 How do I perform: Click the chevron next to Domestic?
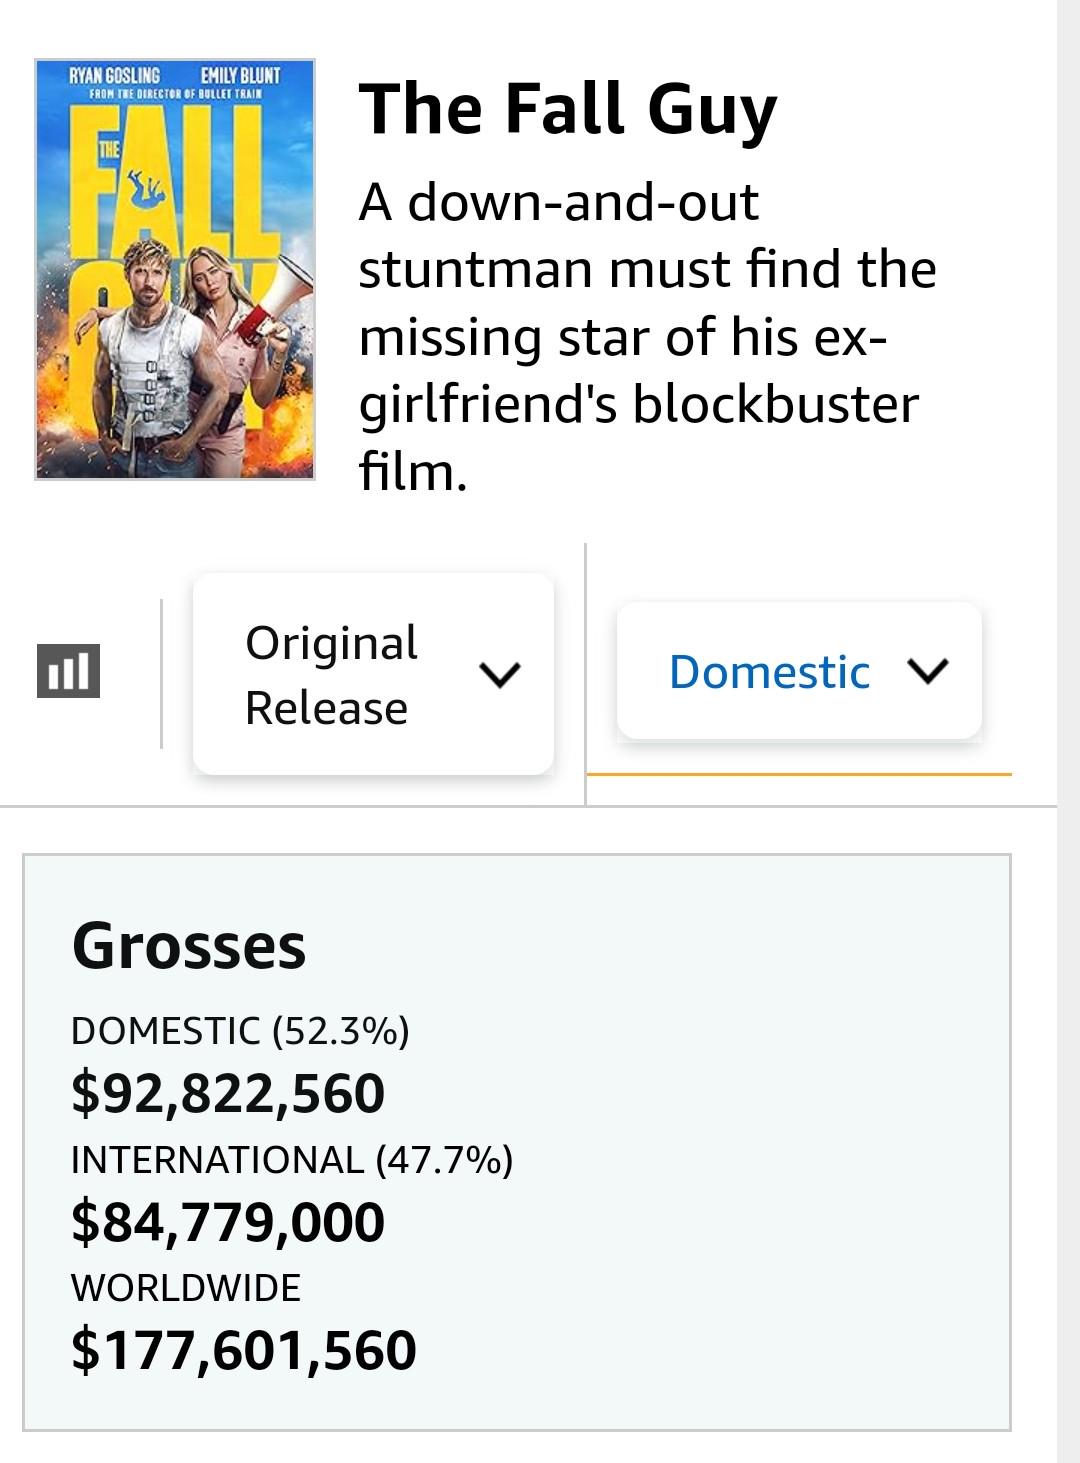pos(927,671)
